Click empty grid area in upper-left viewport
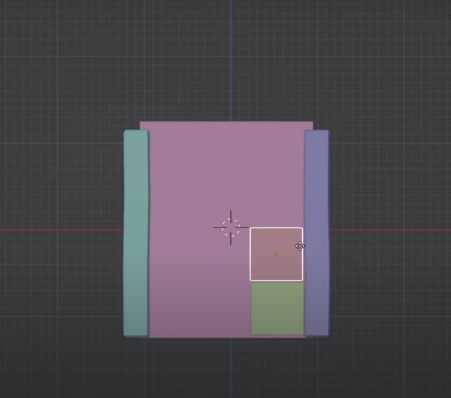 pos(60,60)
